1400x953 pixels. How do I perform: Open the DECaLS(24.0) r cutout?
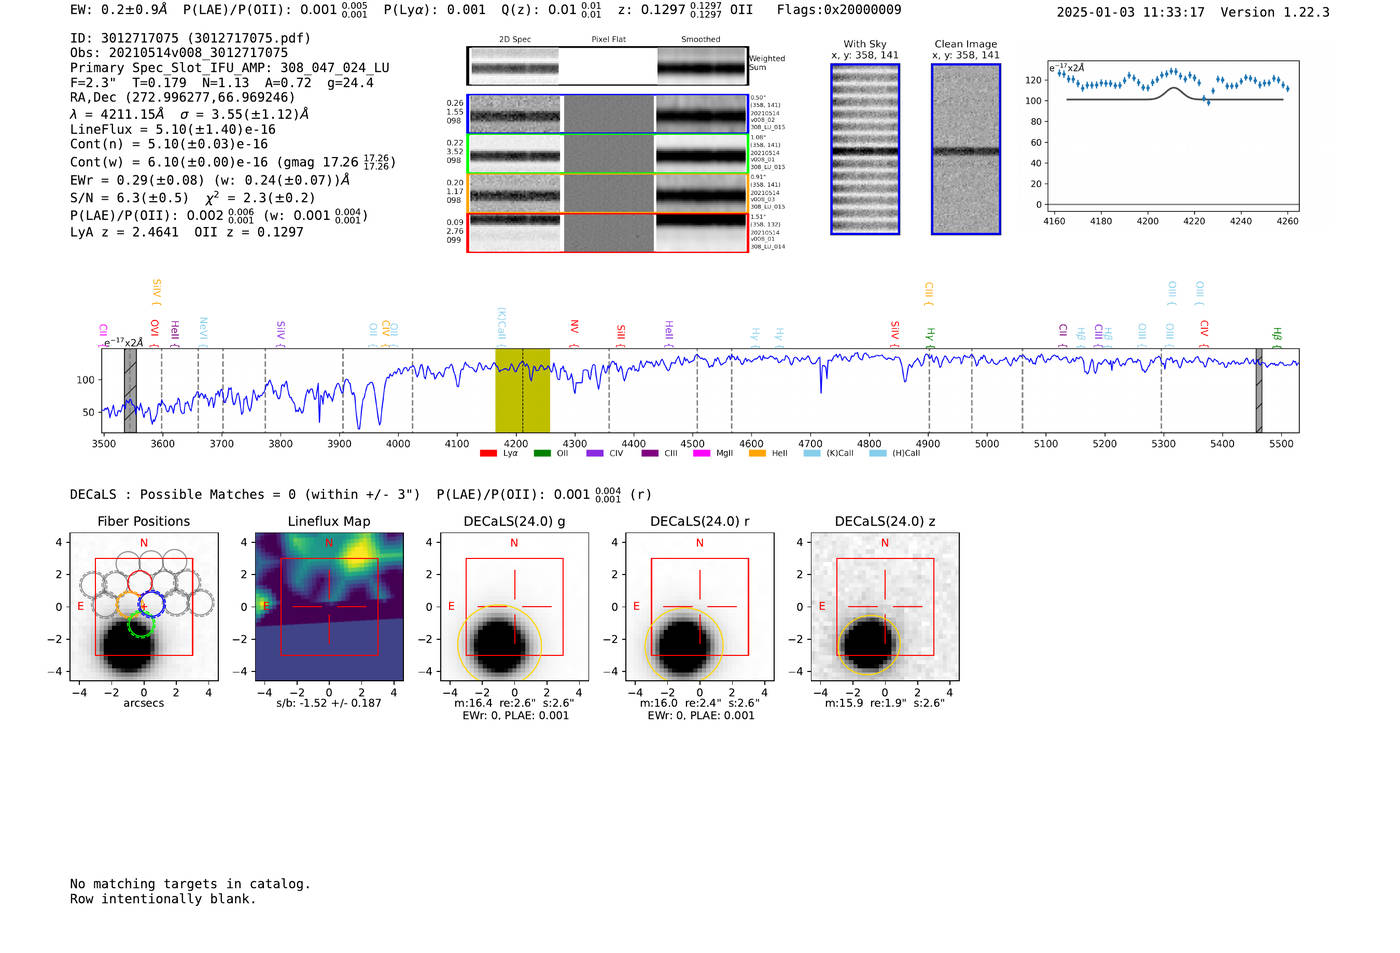(700, 606)
